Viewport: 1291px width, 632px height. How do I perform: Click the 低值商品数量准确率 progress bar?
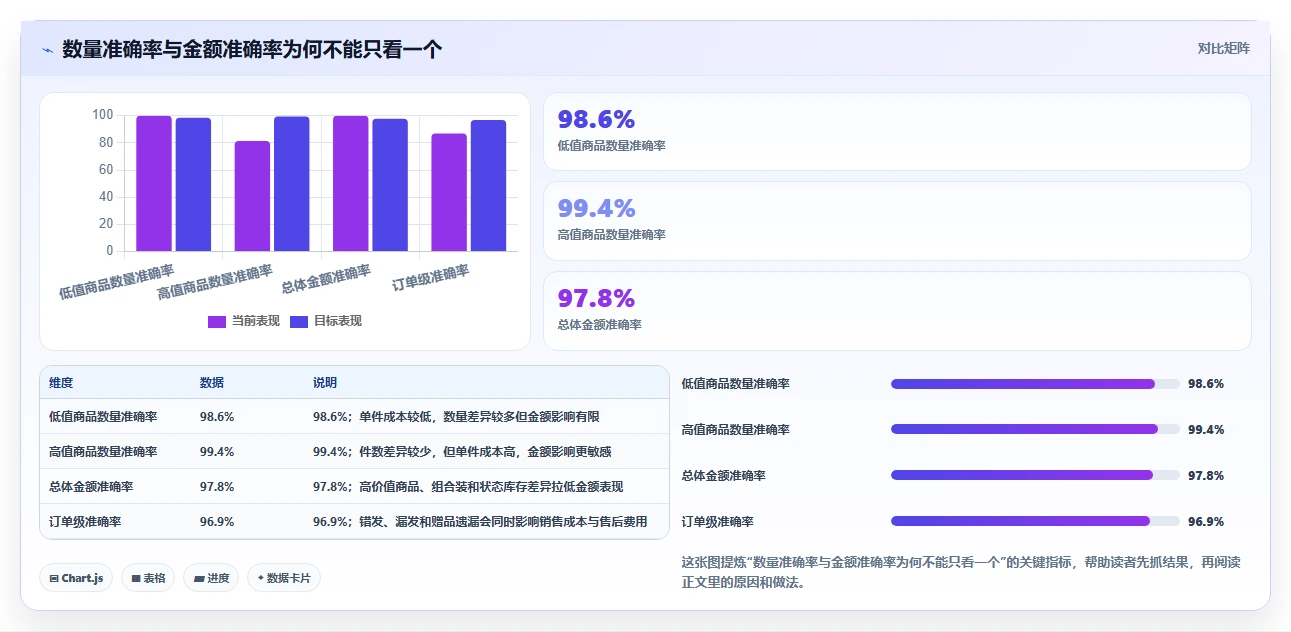pos(1035,383)
